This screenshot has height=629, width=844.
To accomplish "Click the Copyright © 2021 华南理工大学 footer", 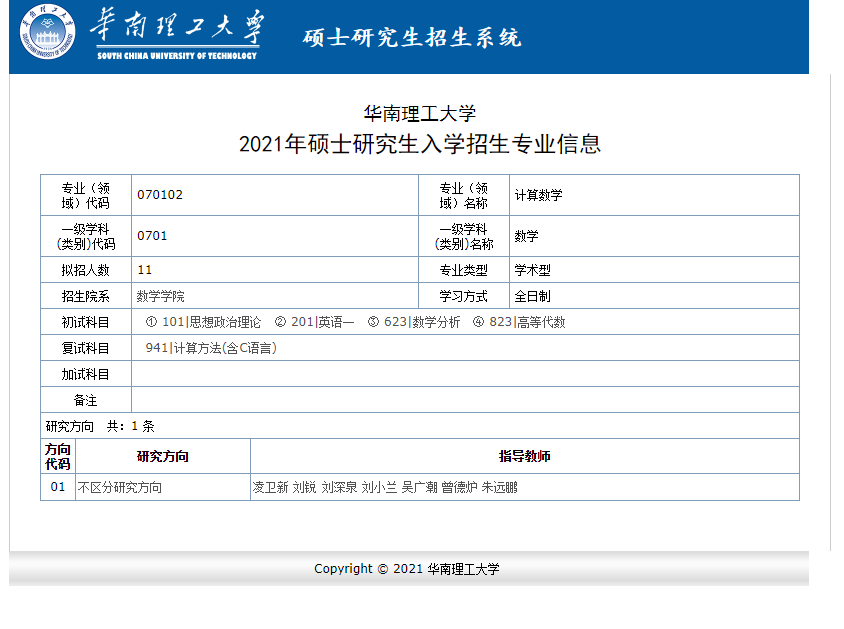I will coord(407,569).
